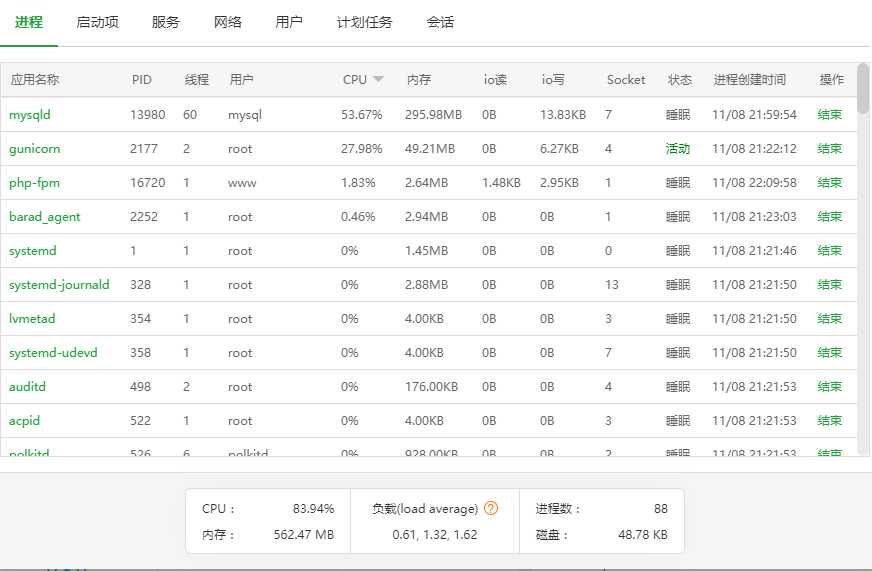Image resolution: width=872 pixels, height=571 pixels.
Task: Switch to the 服务 tab
Action: [166, 22]
